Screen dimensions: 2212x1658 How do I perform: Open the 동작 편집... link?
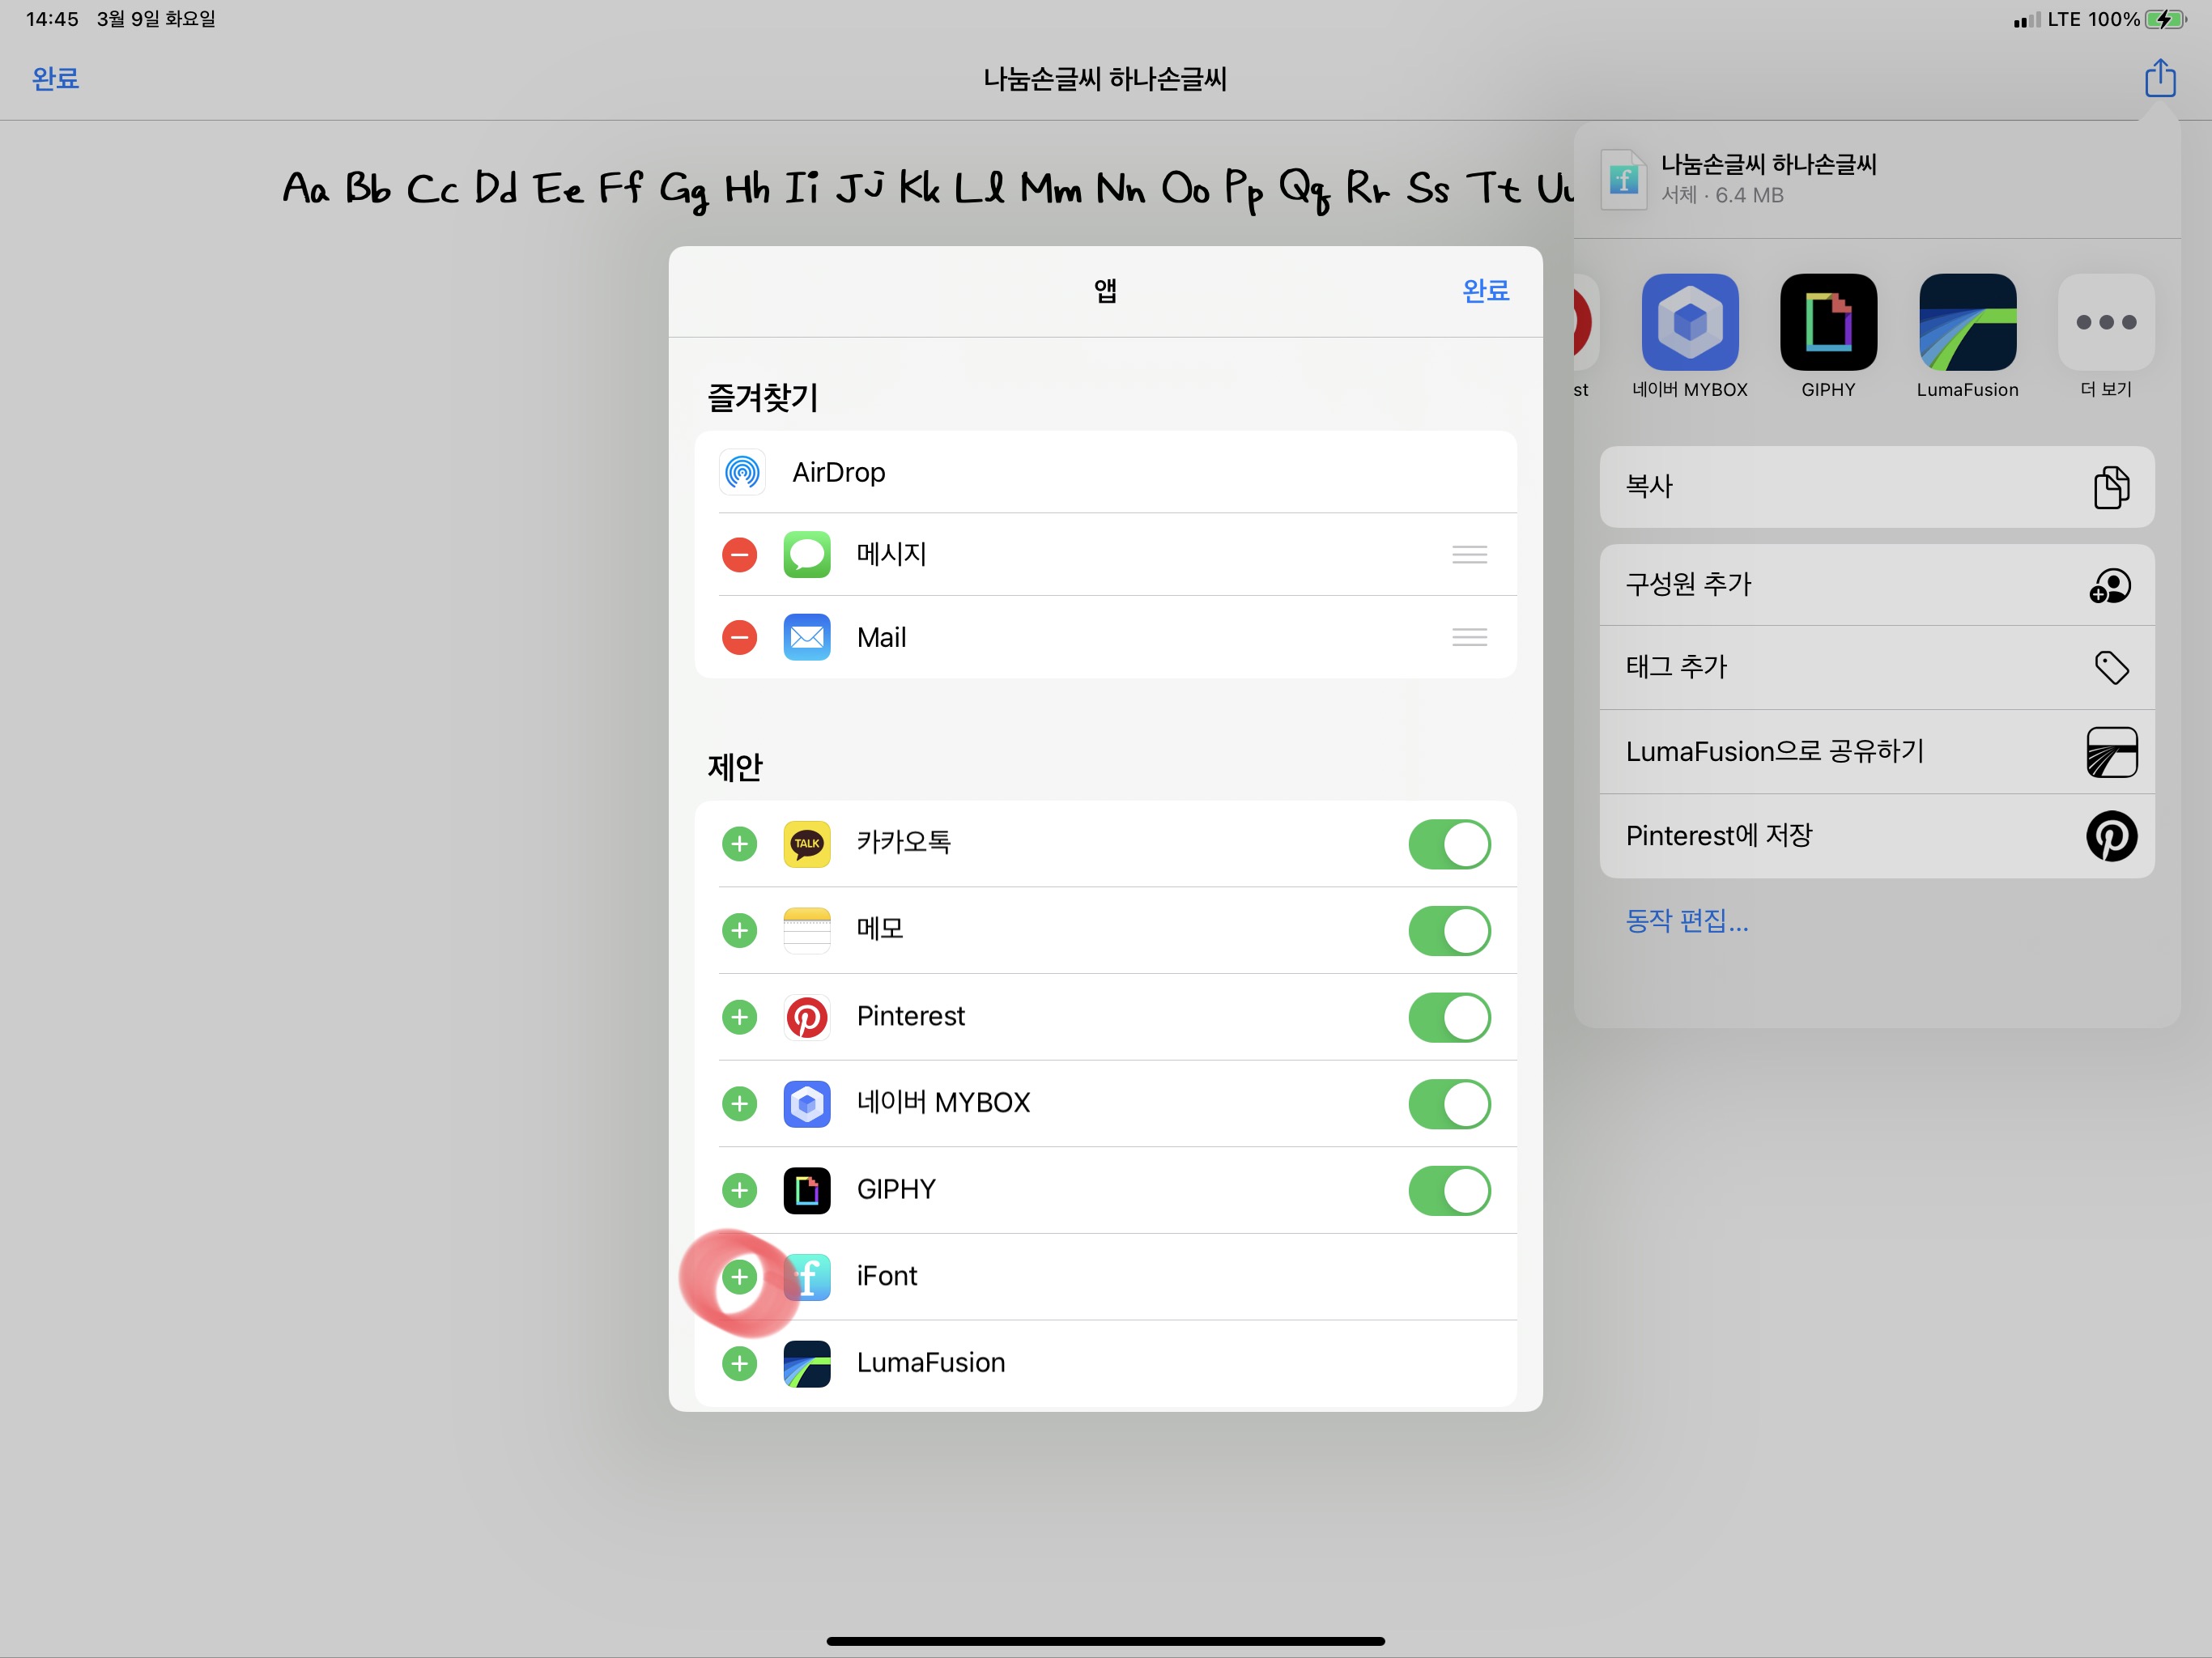[x=1686, y=920]
